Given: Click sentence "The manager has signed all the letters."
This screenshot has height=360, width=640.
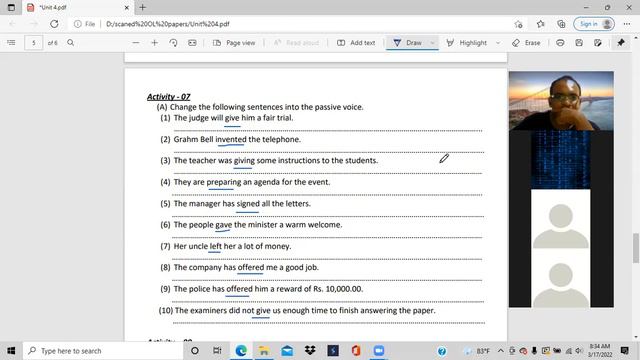Looking at the screenshot, I should [x=242, y=203].
